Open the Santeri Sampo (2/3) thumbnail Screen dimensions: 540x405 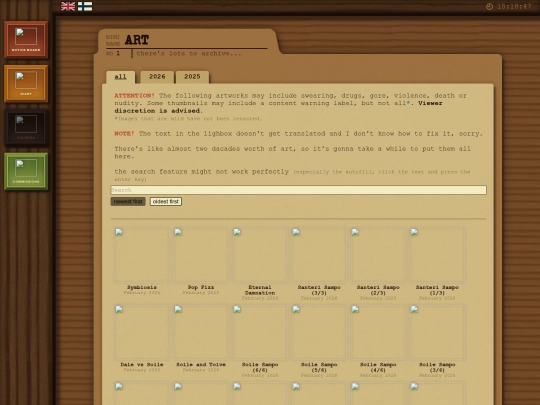[378, 255]
